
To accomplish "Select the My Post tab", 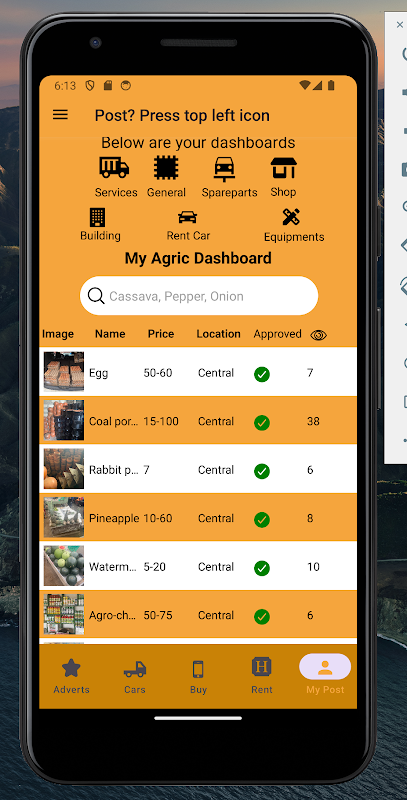I will [x=325, y=675].
